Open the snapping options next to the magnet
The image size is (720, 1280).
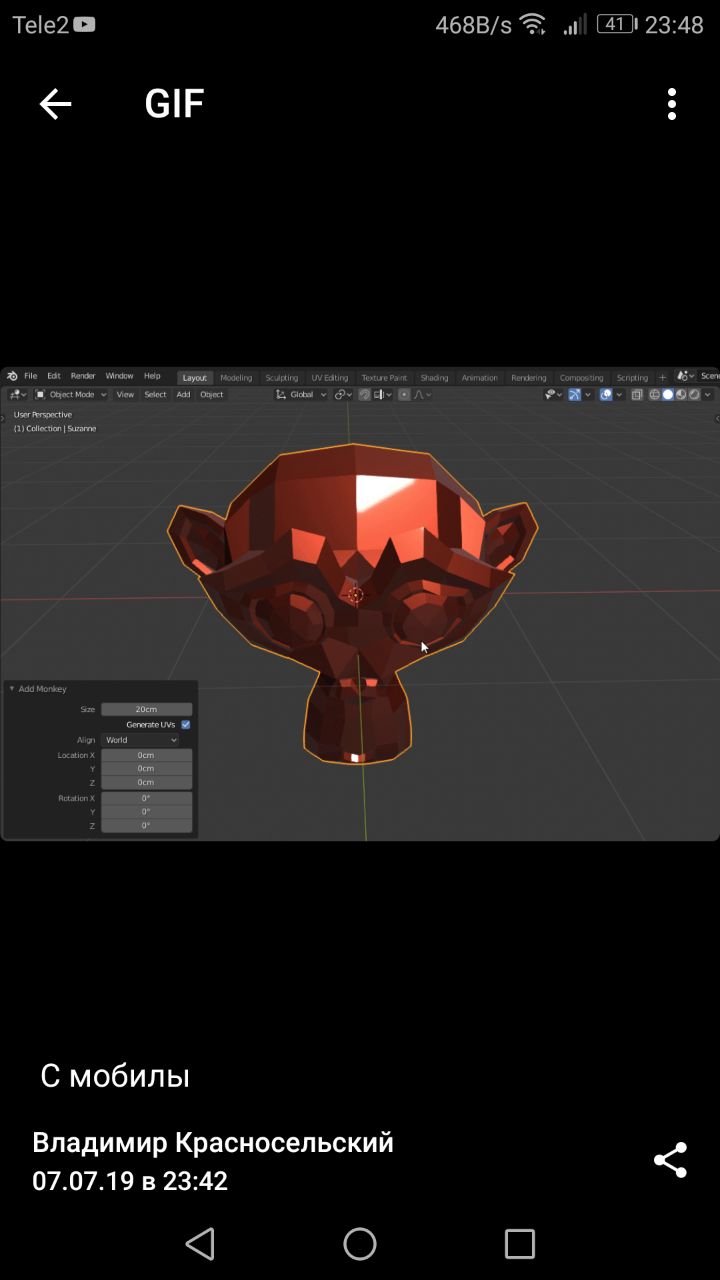coord(382,395)
